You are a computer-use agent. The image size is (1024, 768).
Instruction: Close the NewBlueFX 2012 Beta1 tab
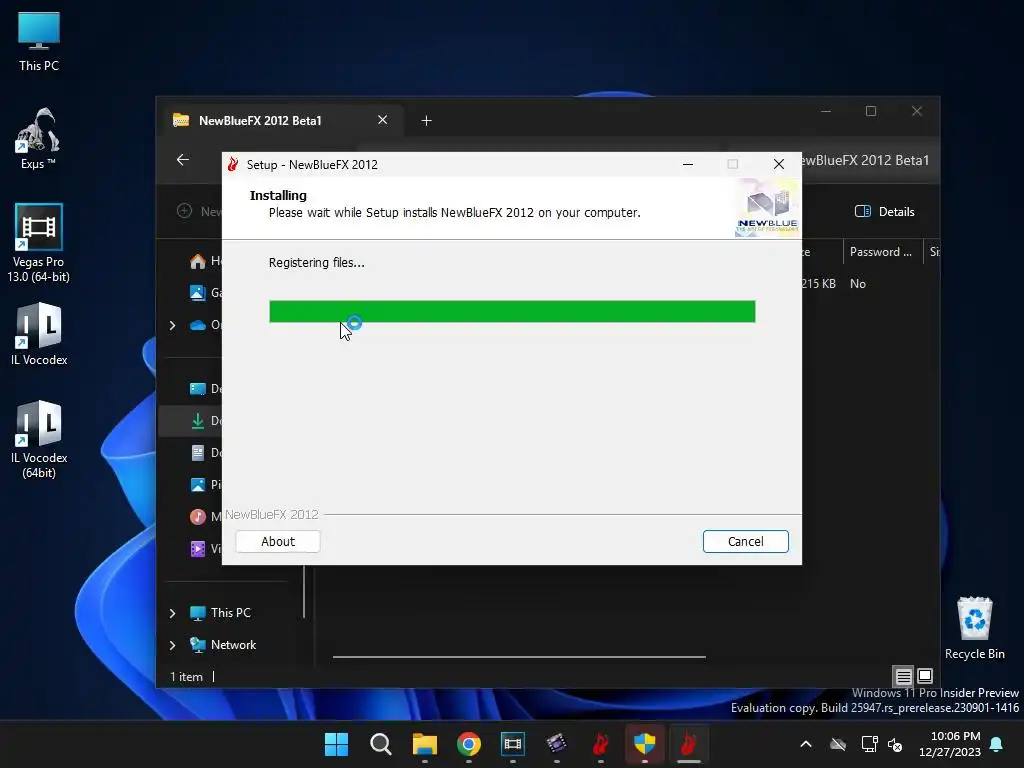[383, 120]
